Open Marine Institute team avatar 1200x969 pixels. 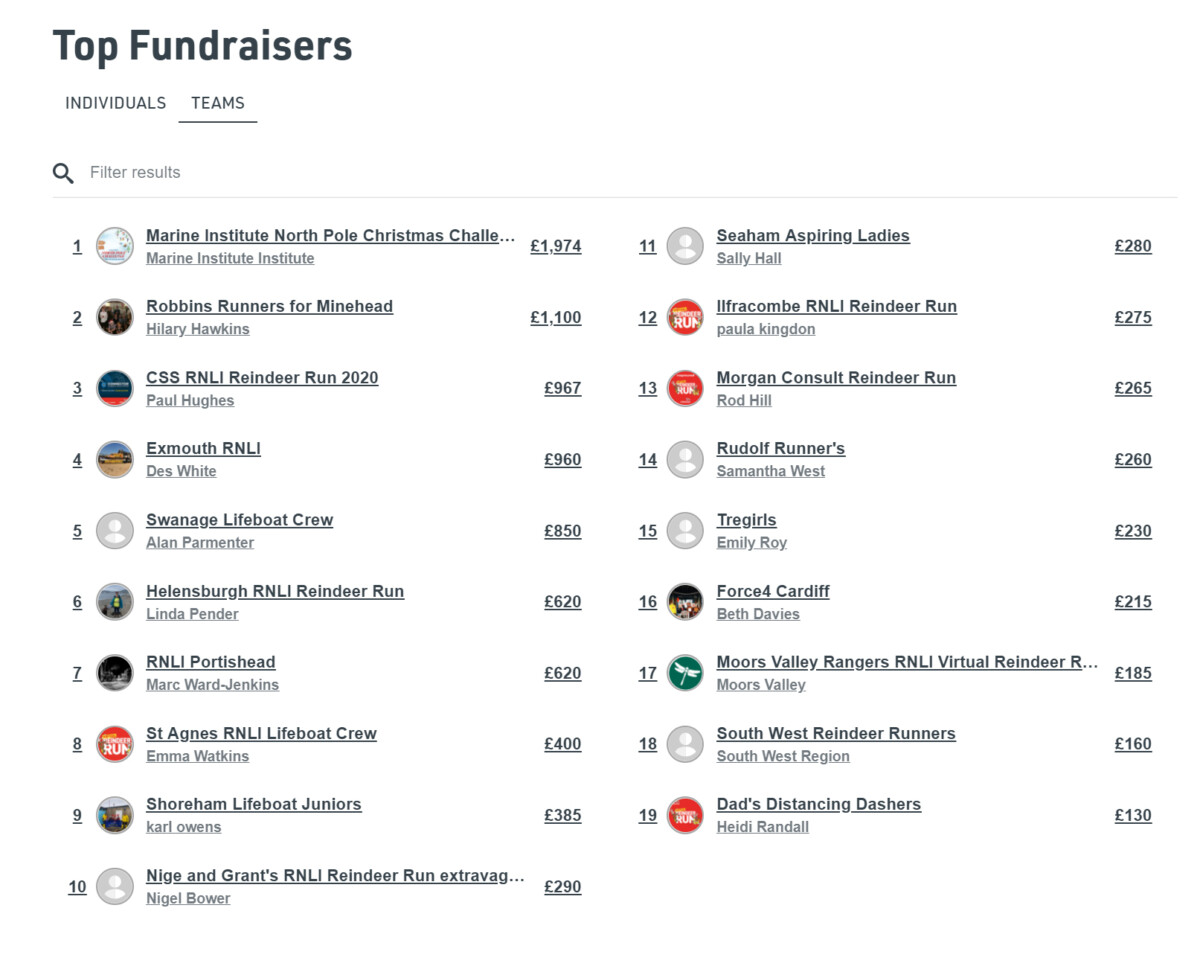click(x=115, y=246)
